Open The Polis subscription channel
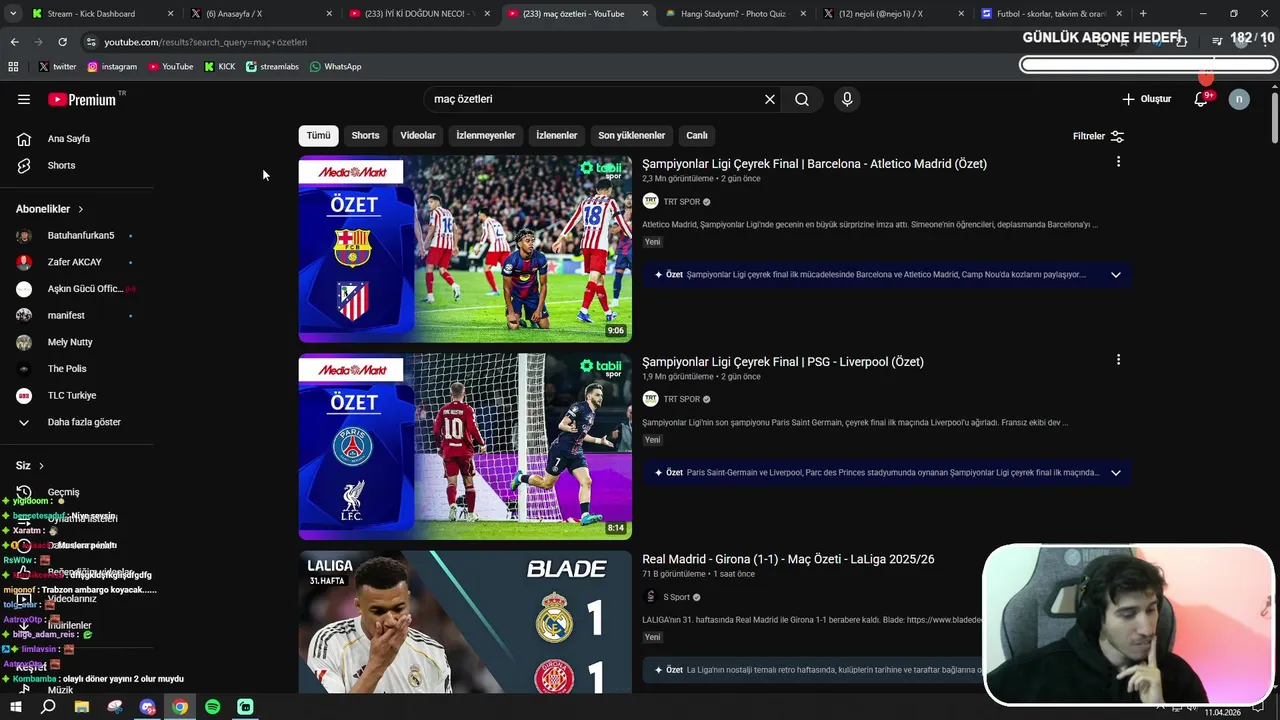This screenshot has width=1280, height=720. click(x=67, y=369)
